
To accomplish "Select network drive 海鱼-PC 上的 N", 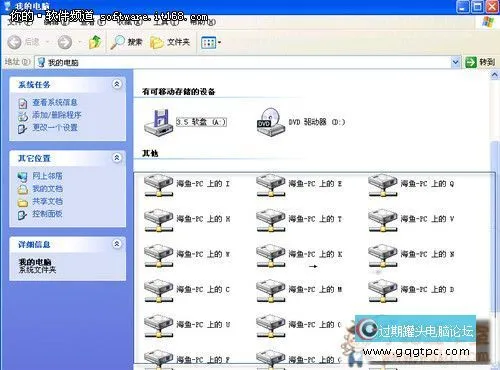I will coord(411,255).
